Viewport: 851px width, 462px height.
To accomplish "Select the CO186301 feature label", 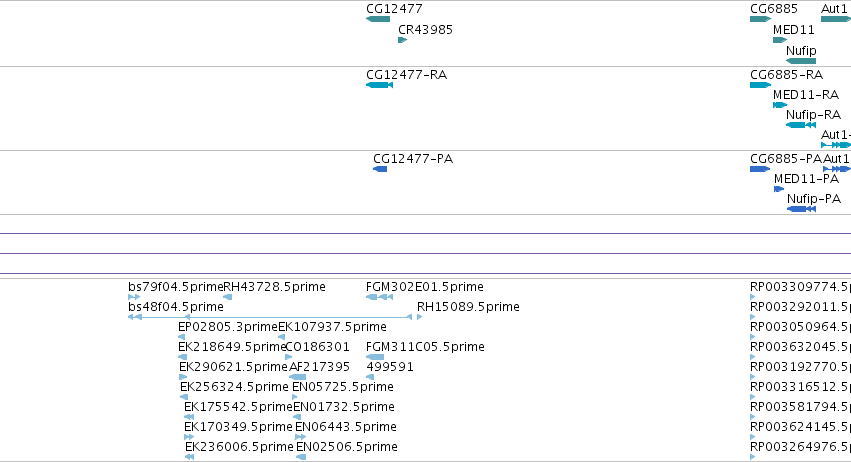I will [x=317, y=347].
